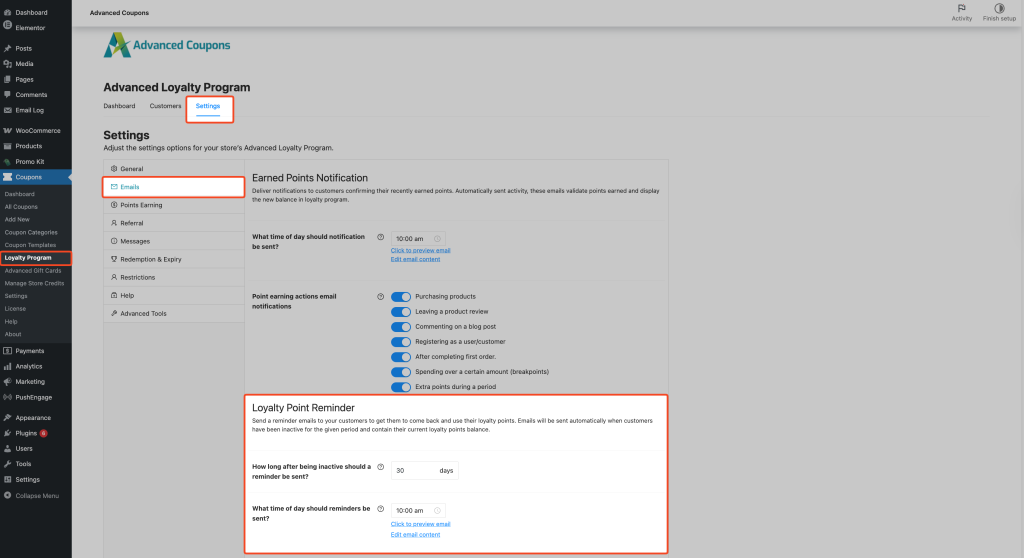Open the Points Earning settings section
The image size is (1024, 558).
coord(174,205)
